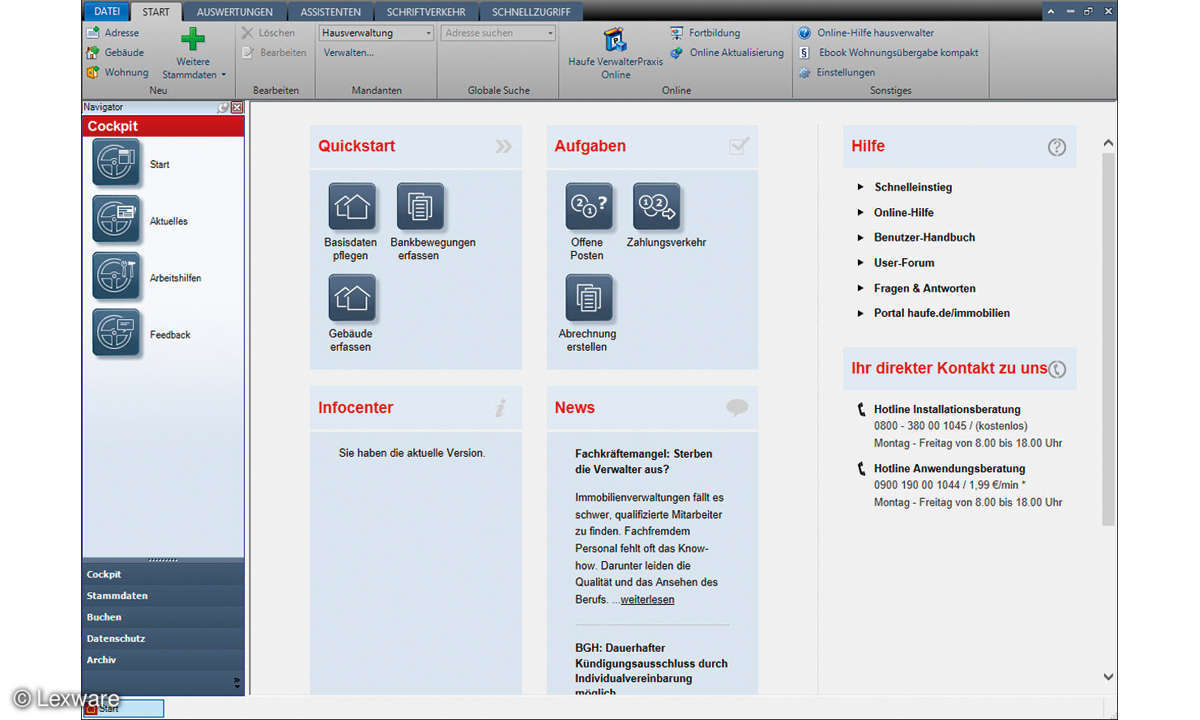Screen dimensions: 1200x720
Task: Click the BGH Dauerhafter Kündigungsausschluss headline
Action: coord(651,670)
